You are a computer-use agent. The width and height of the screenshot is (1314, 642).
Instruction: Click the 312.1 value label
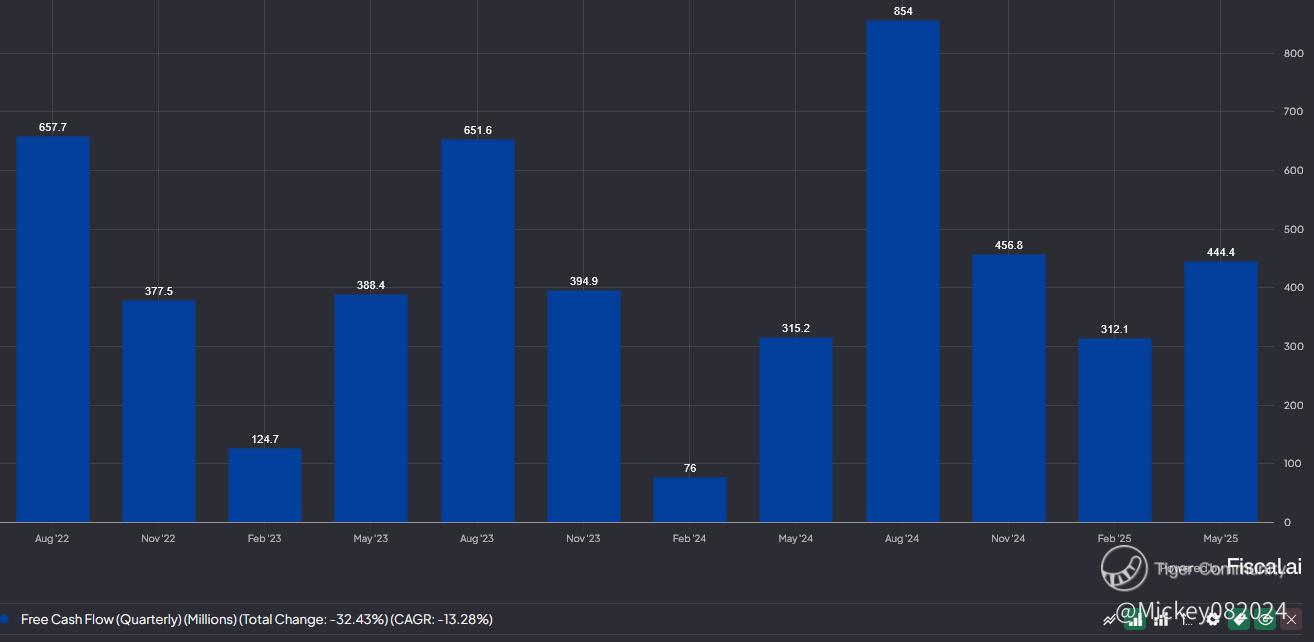[x=1115, y=330]
